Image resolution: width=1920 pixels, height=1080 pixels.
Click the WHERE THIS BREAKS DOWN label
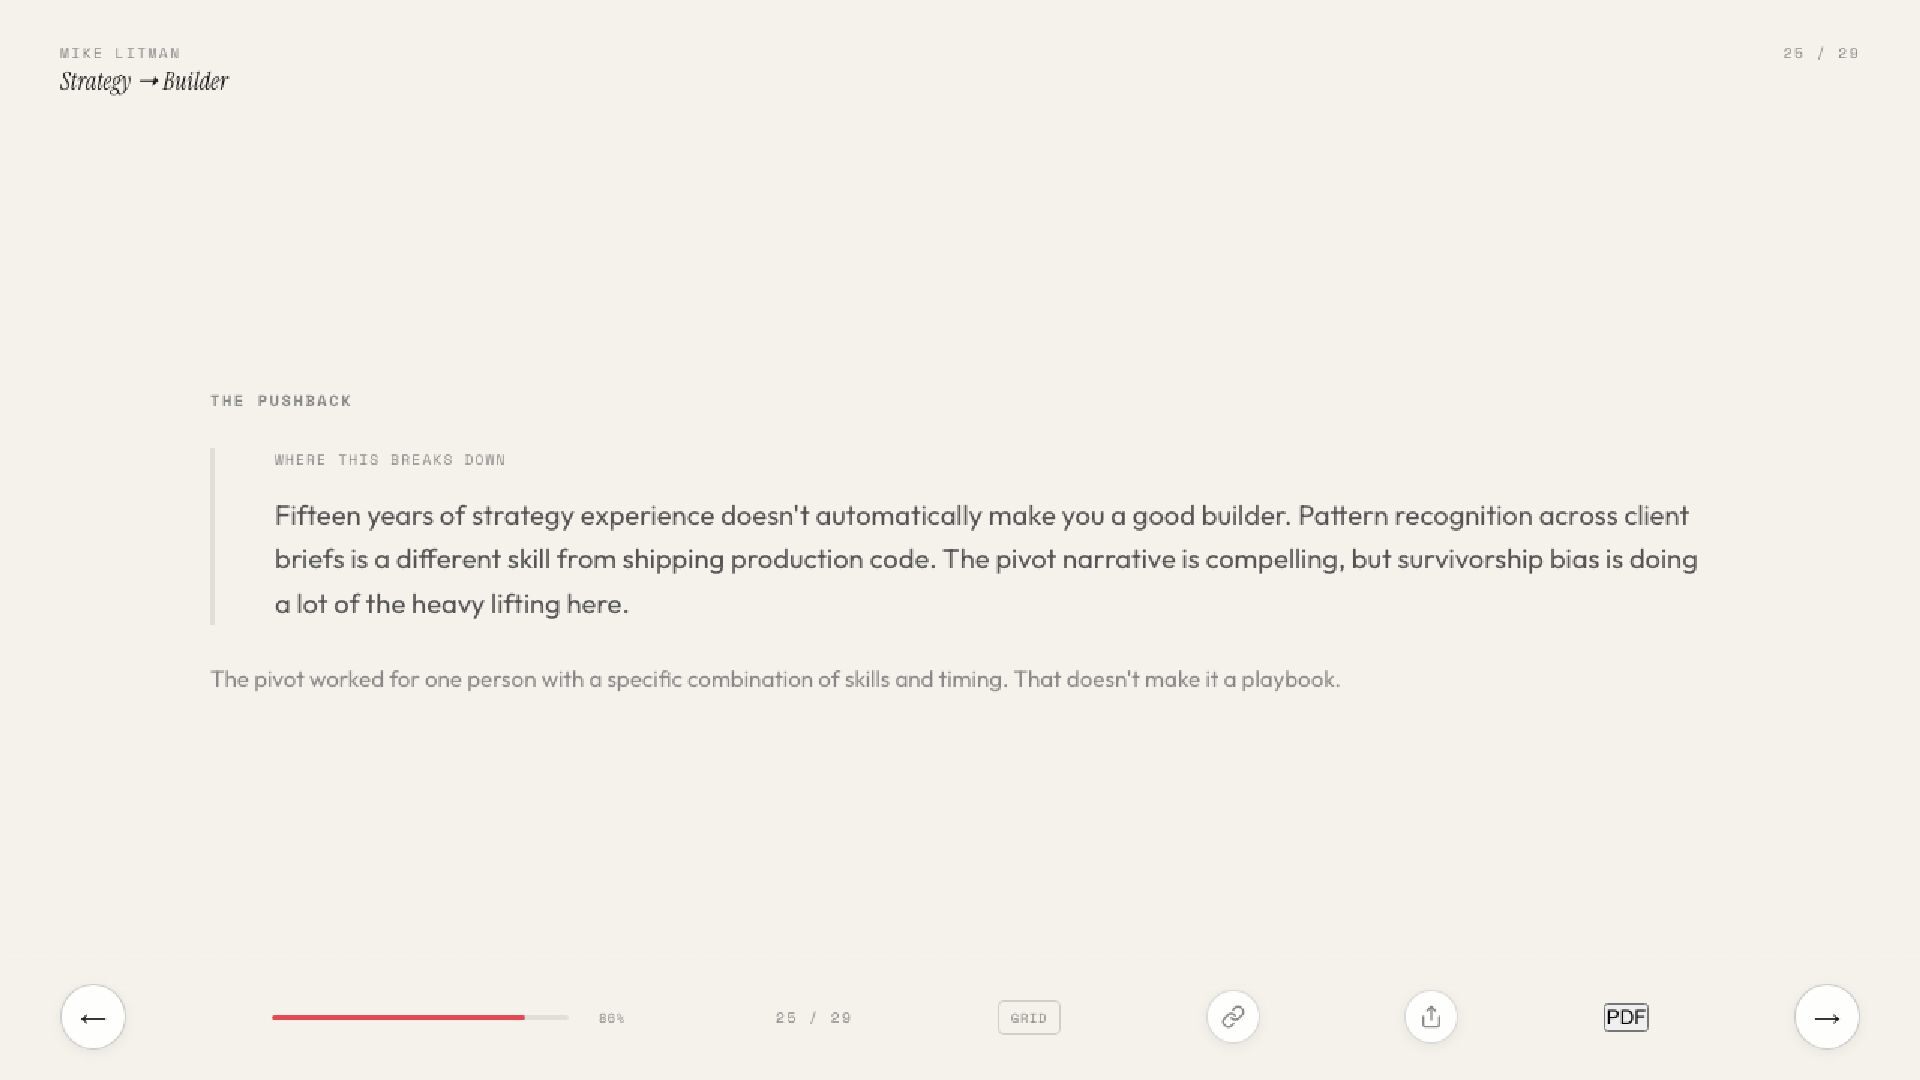click(x=390, y=460)
